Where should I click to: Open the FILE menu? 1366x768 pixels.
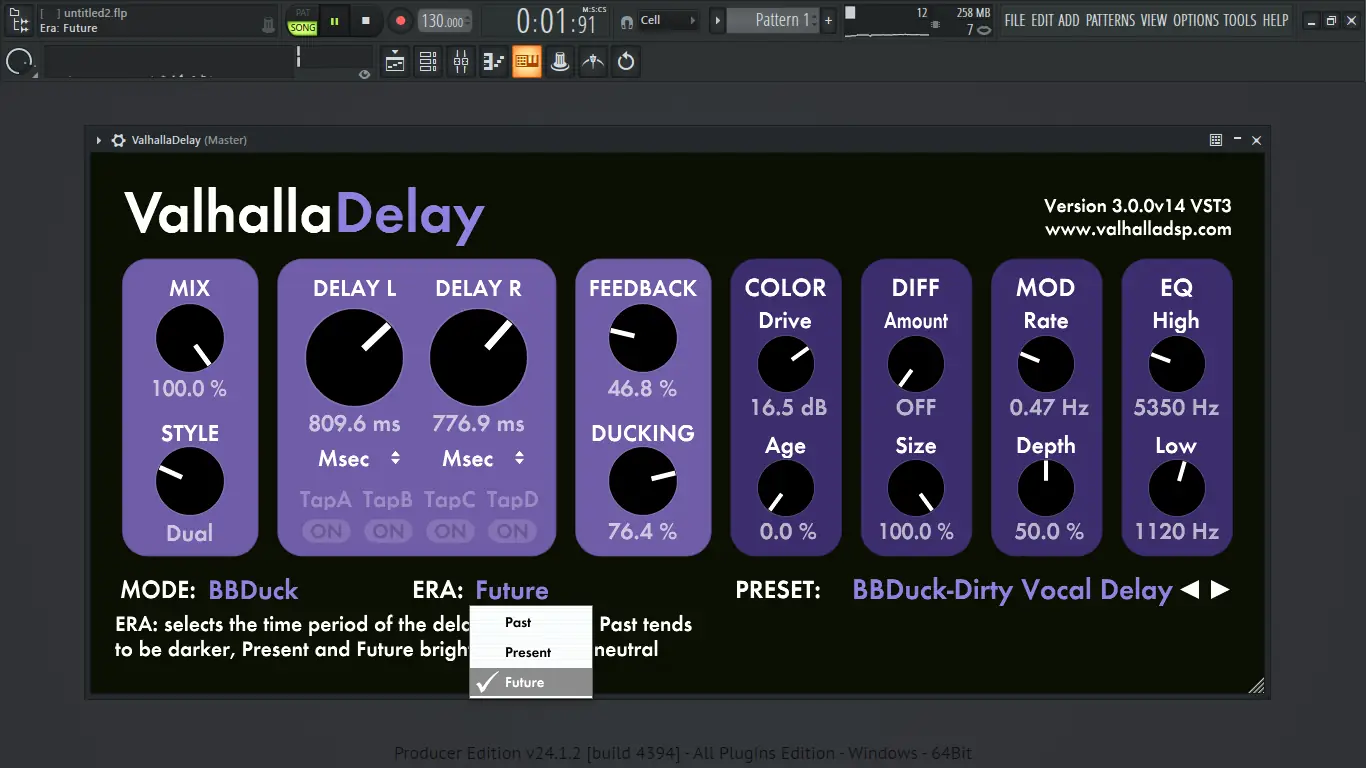tap(1015, 20)
